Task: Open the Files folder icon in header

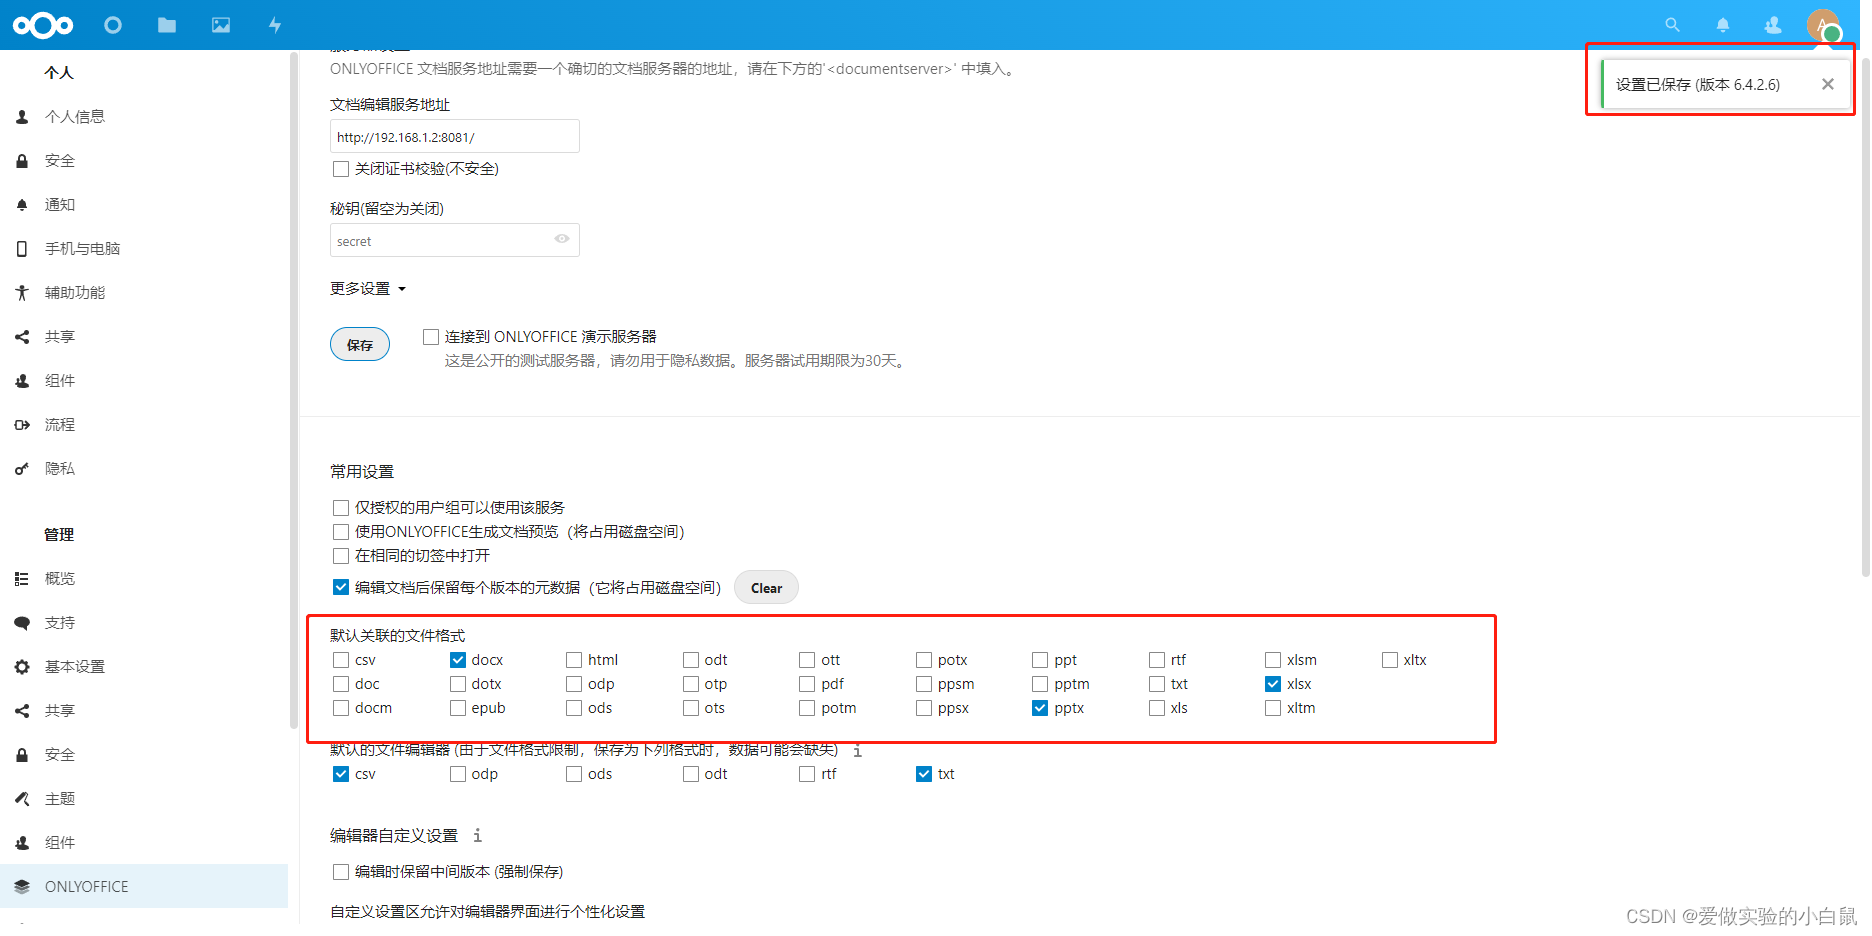Action: click(167, 25)
